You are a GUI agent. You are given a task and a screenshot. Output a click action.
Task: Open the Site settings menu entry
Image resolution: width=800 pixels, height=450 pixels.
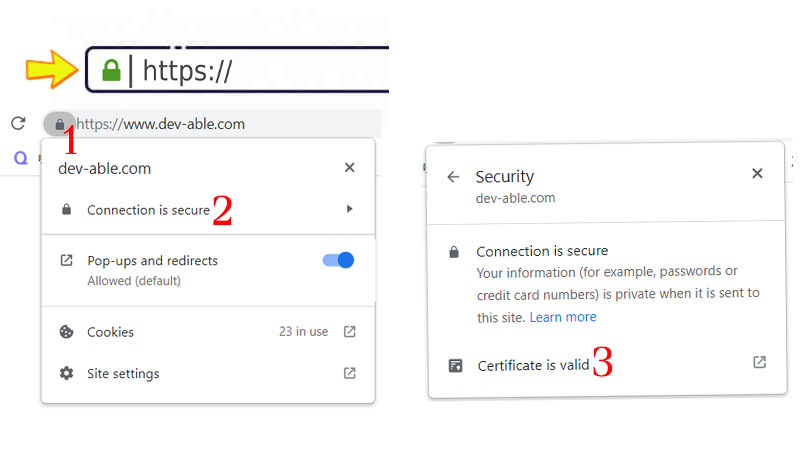(x=123, y=374)
